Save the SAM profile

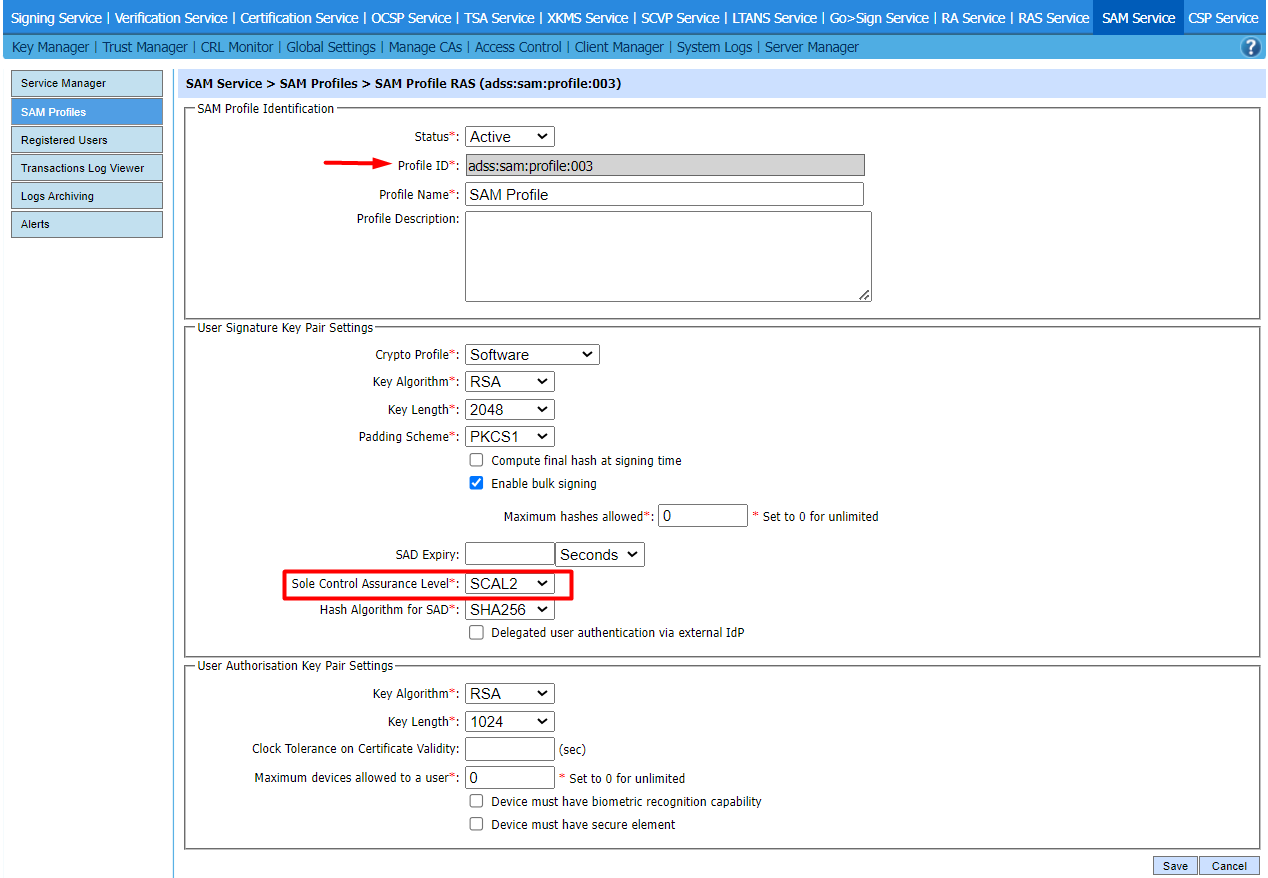[x=1175, y=866]
